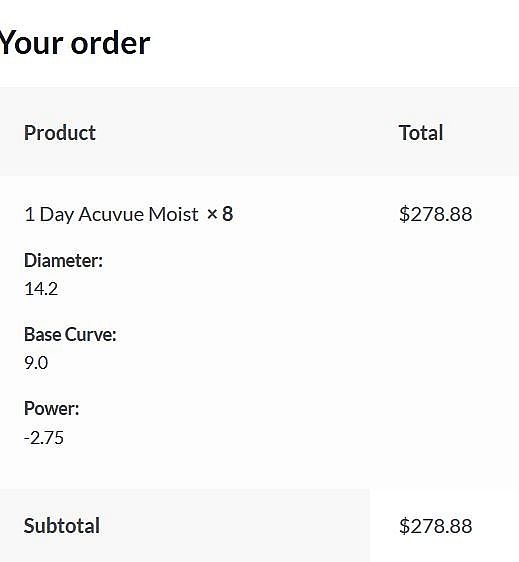Click the dollar sign in the subtotal amount

[404, 526]
